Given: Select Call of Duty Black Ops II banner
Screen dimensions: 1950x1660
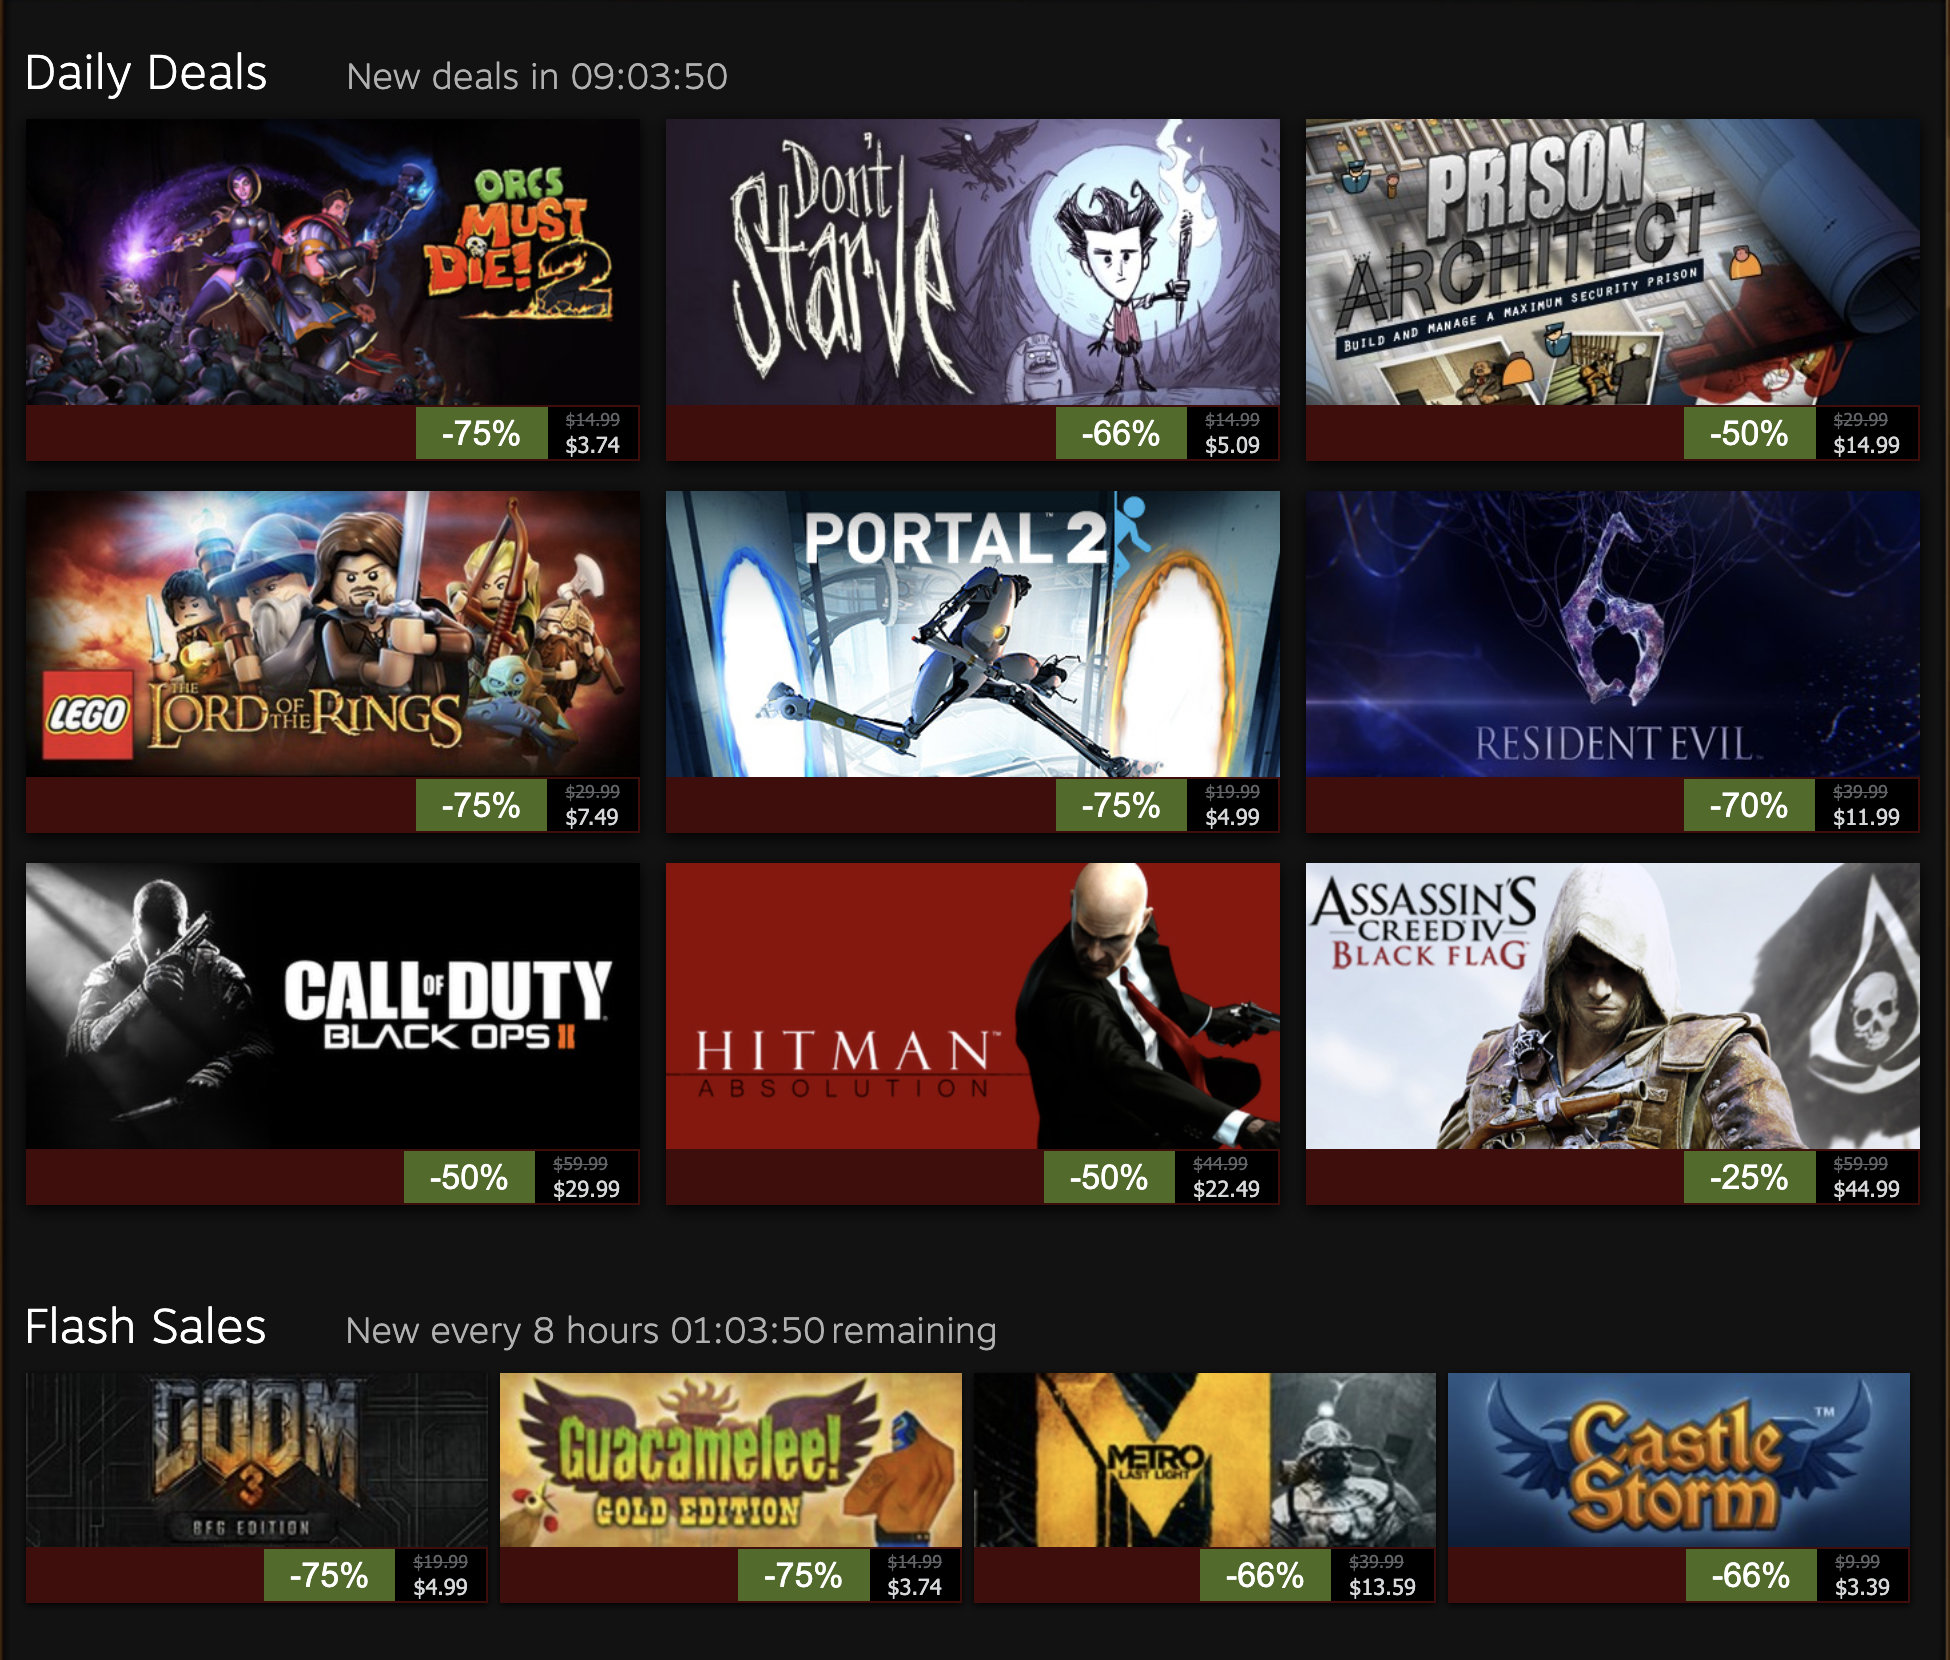Looking at the screenshot, I should point(332,1006).
